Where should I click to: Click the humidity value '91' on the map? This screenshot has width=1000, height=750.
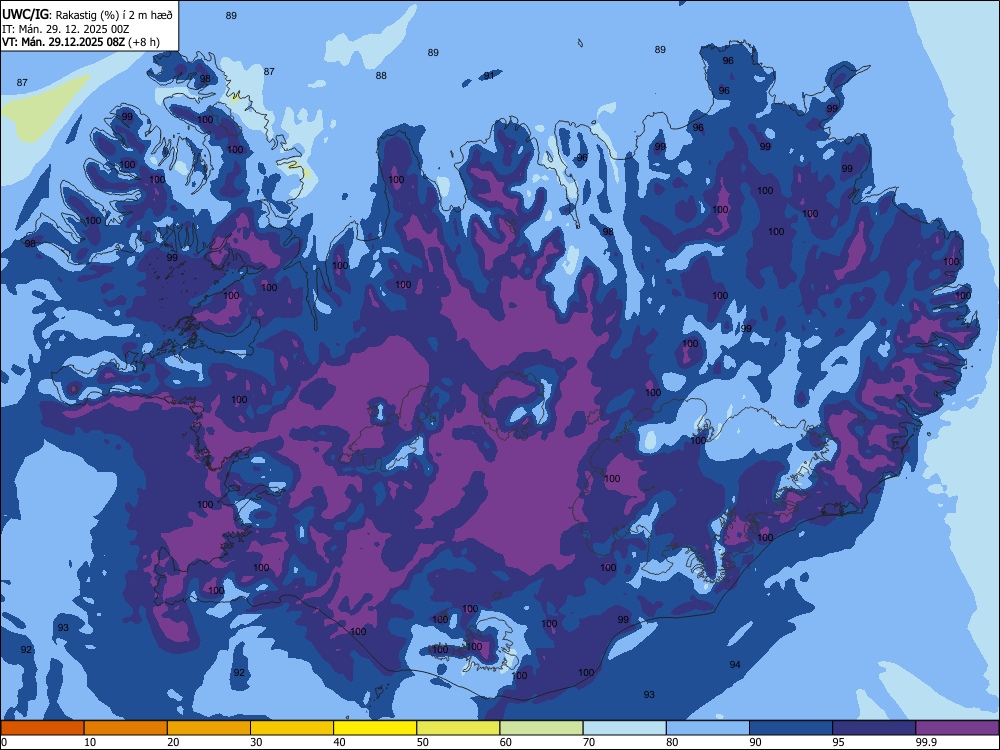tap(489, 75)
